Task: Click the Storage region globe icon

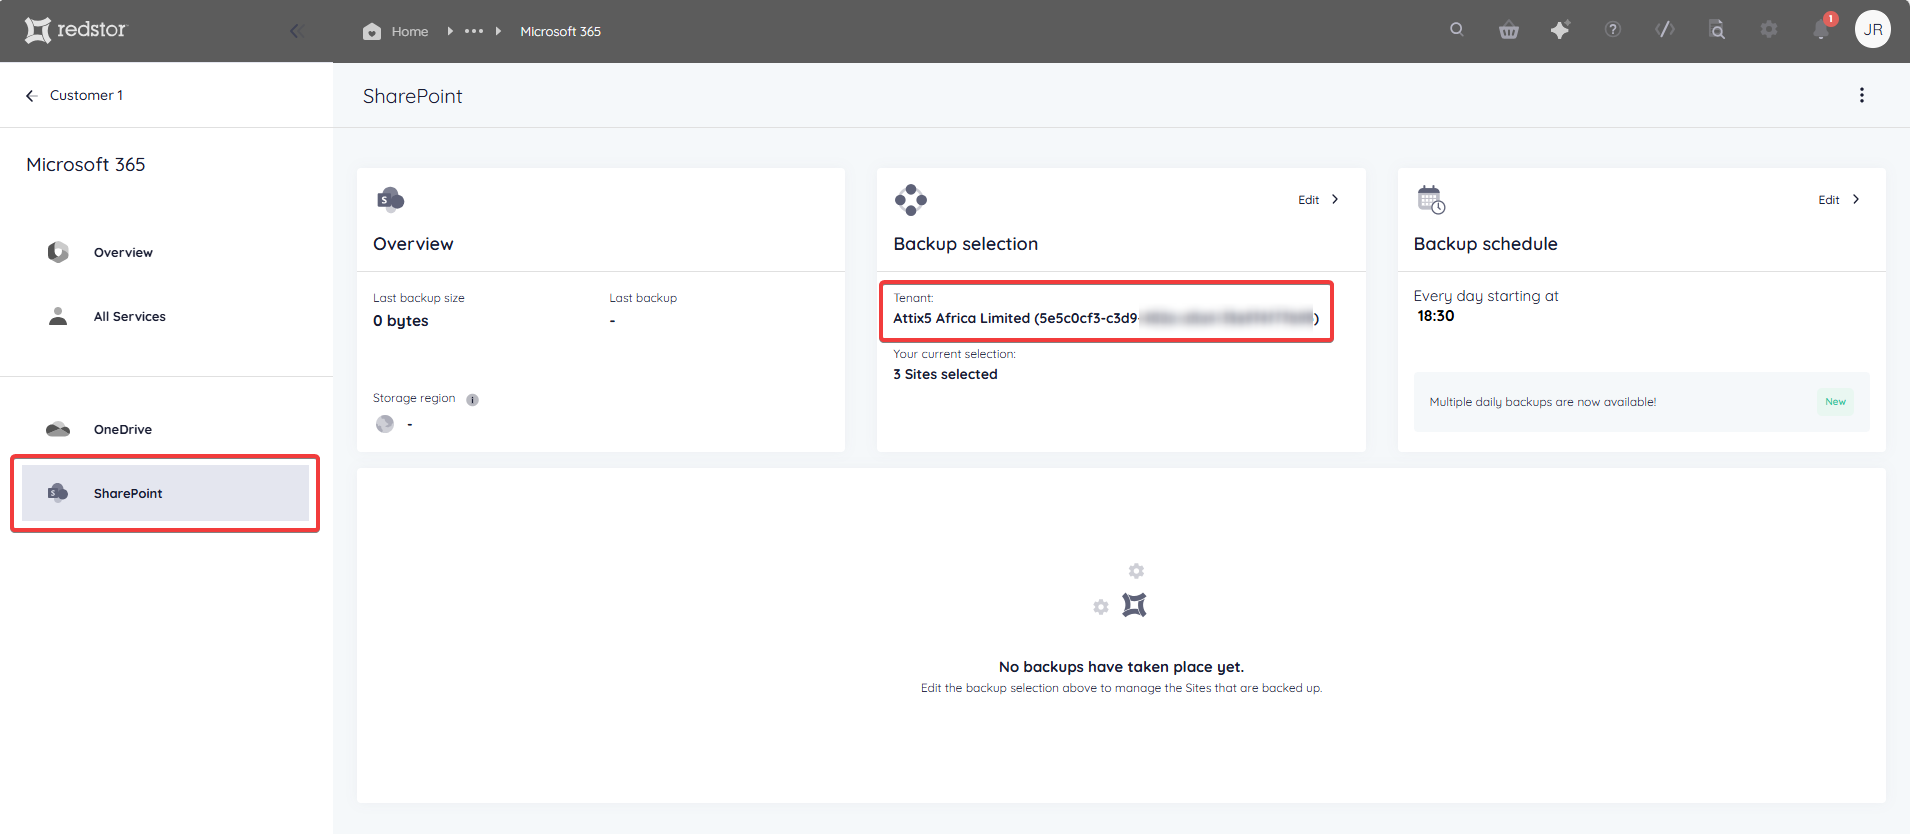Action: pyautogui.click(x=385, y=424)
